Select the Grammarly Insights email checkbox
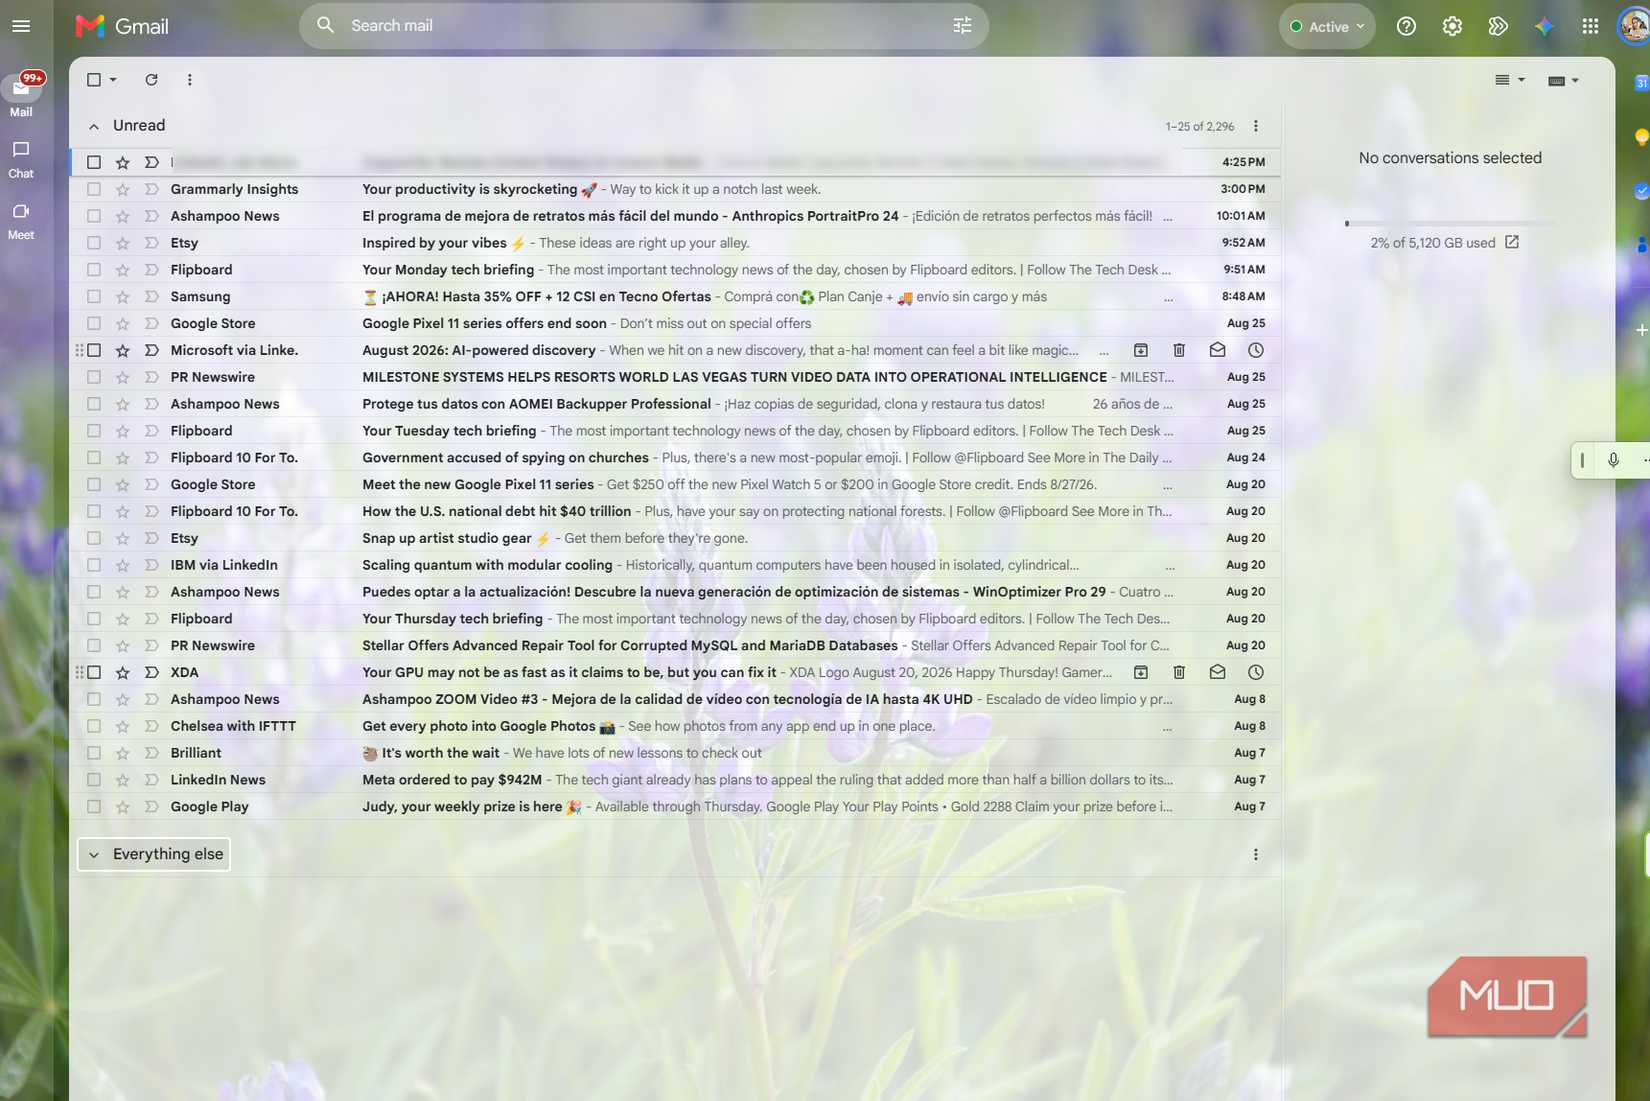The width and height of the screenshot is (1650, 1101). tap(94, 189)
